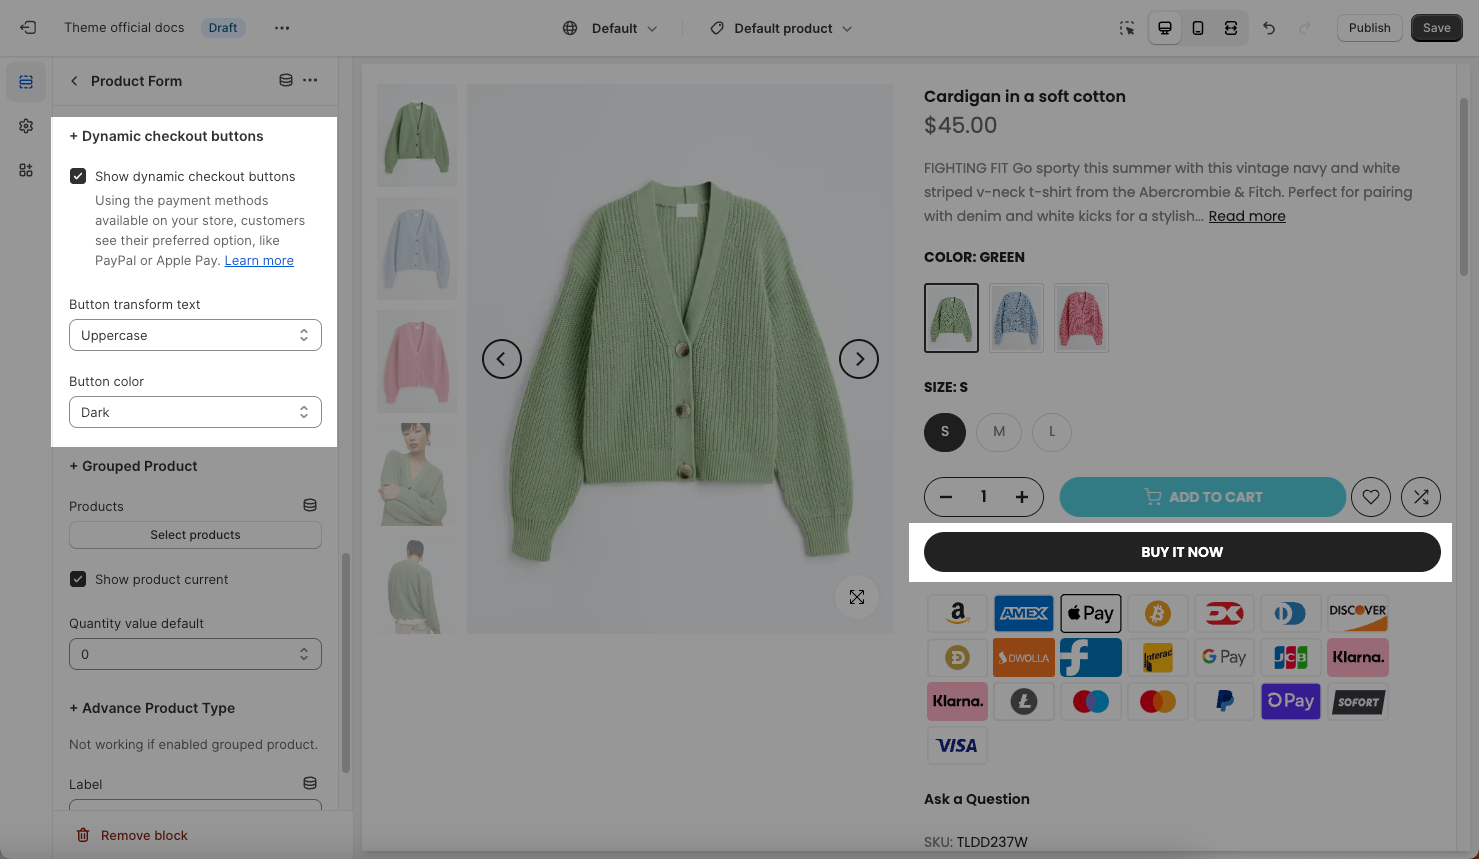Choose the blue color swatch
1479x859 pixels.
tap(1016, 318)
